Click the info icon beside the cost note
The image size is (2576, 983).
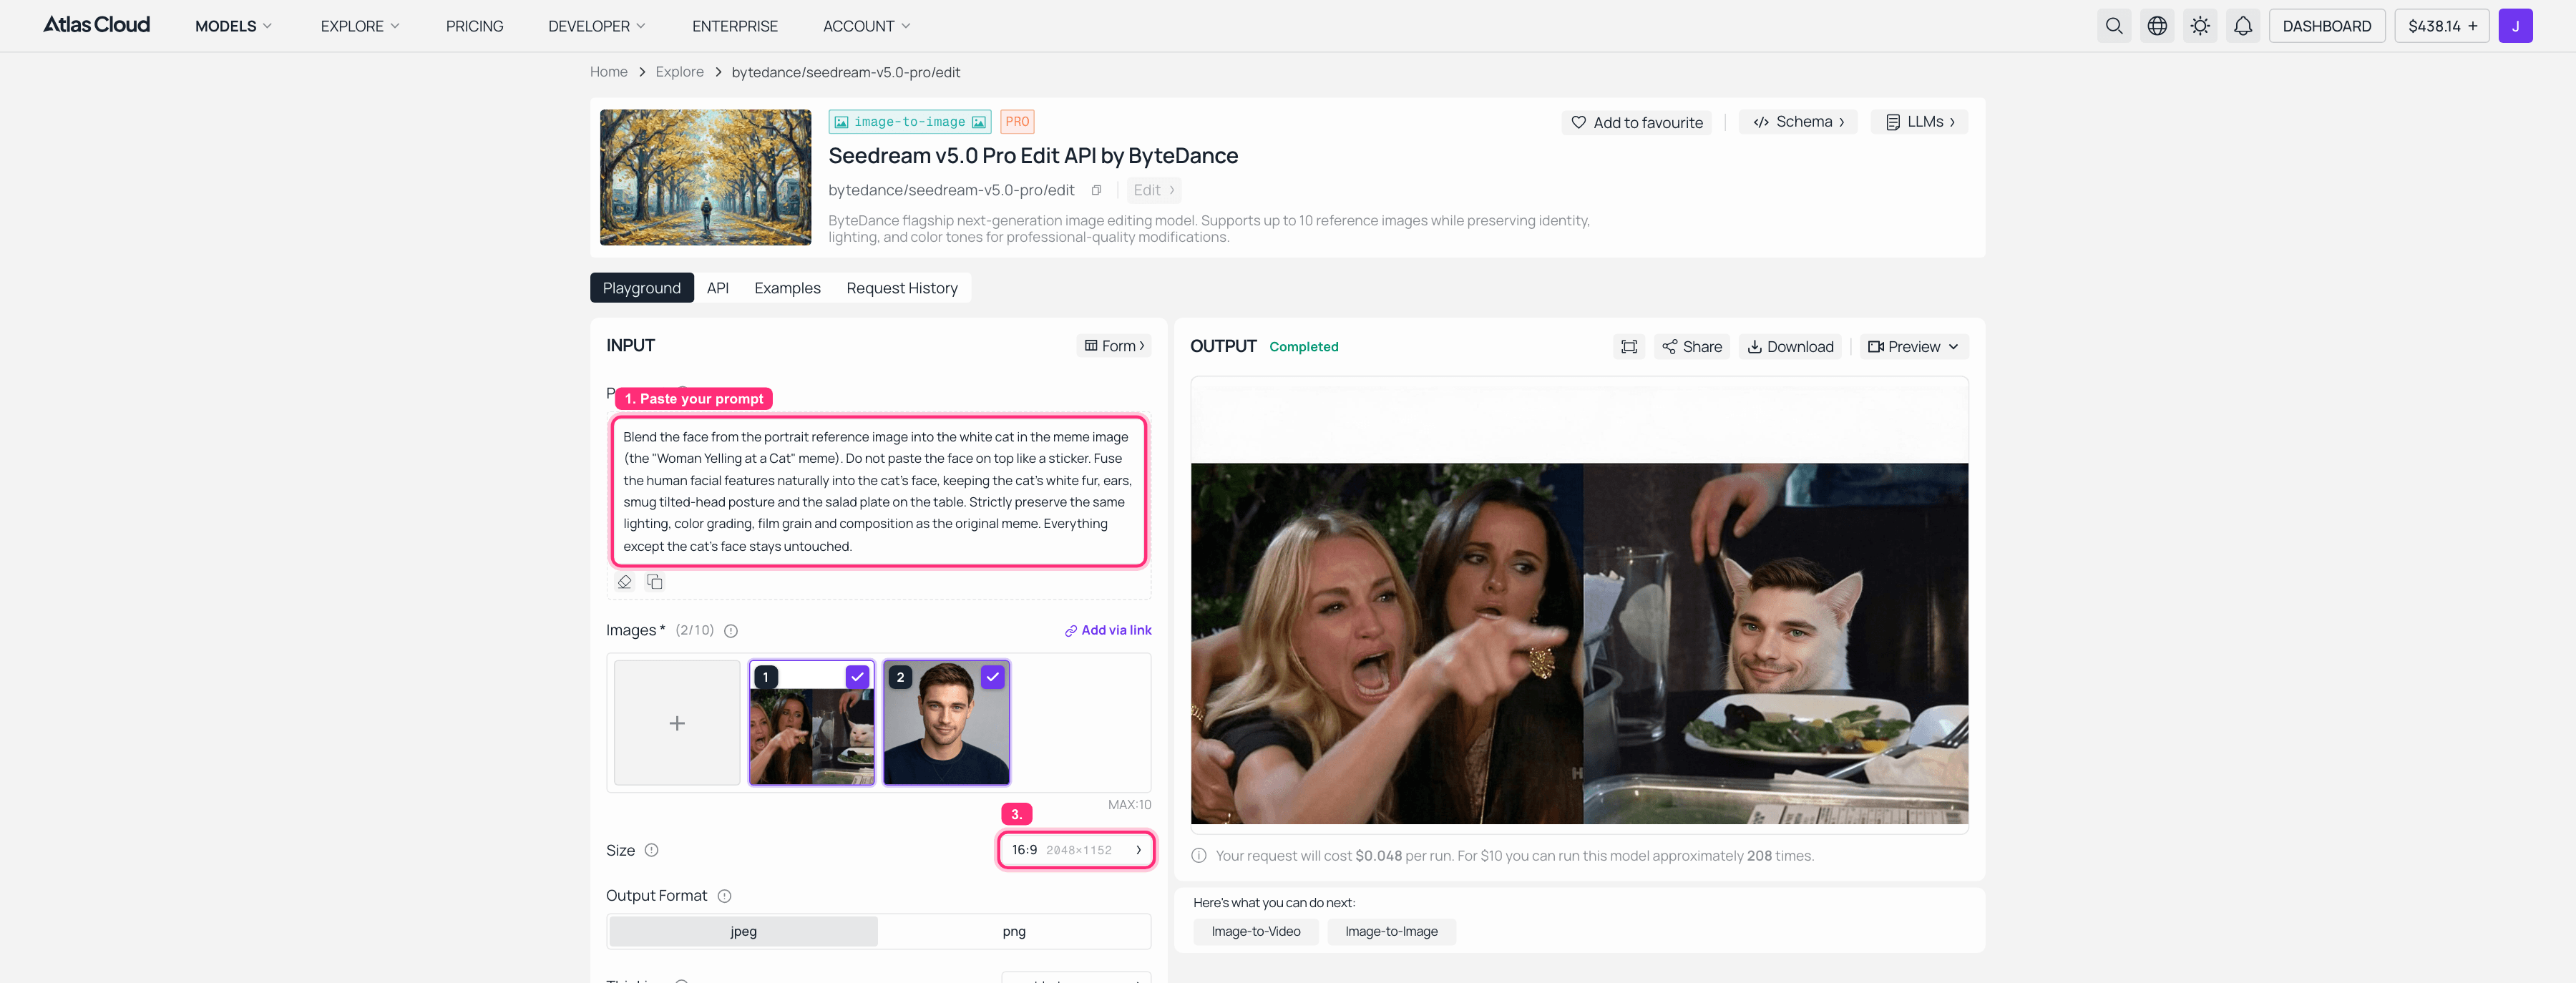[x=1199, y=856]
